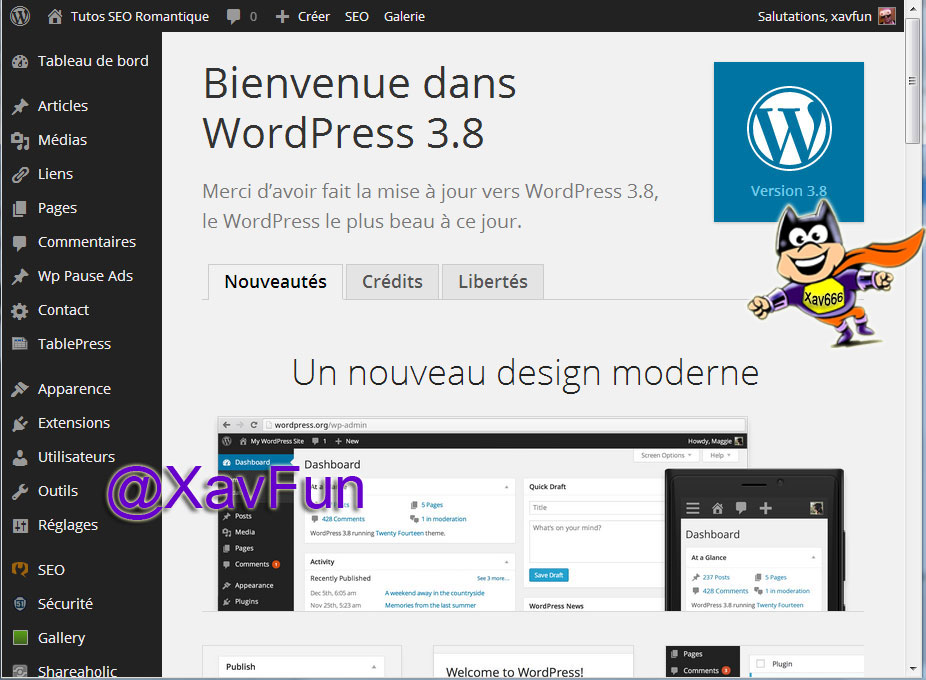Click the Wp Pause Ads pin icon
The height and width of the screenshot is (680, 926).
pyautogui.click(x=20, y=276)
